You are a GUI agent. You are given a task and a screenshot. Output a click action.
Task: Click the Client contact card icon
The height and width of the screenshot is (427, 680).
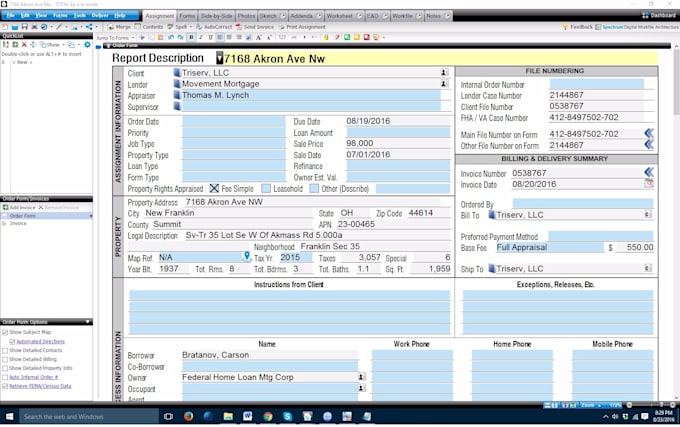[x=444, y=73]
